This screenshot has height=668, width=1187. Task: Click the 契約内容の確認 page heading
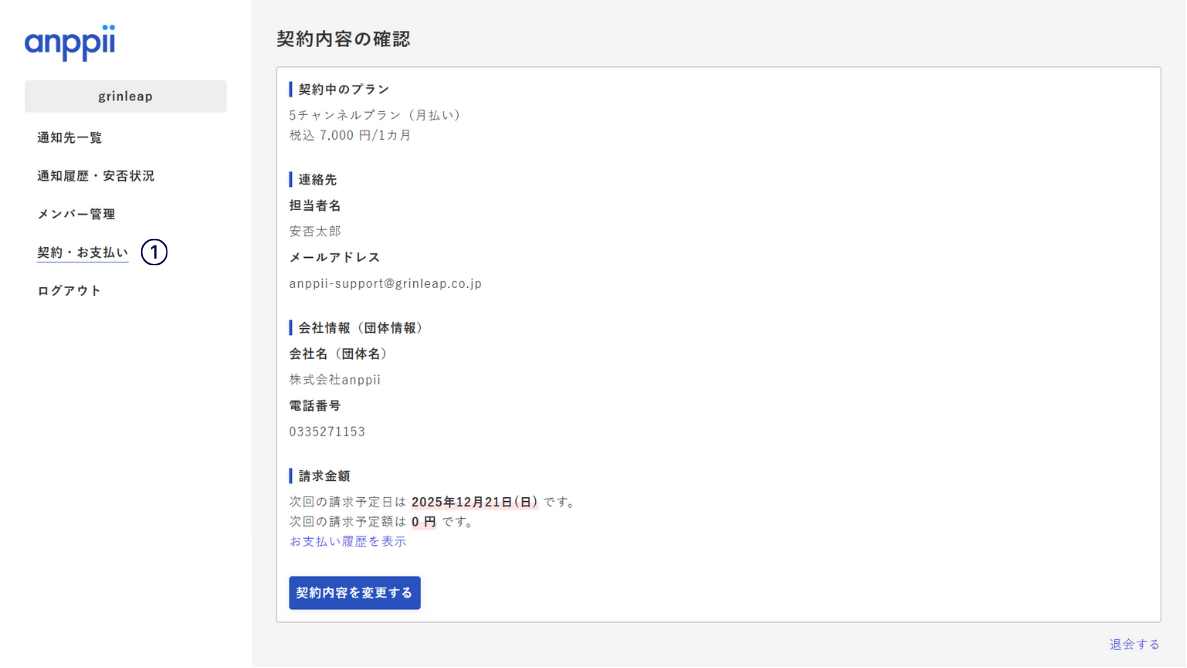[x=343, y=39]
